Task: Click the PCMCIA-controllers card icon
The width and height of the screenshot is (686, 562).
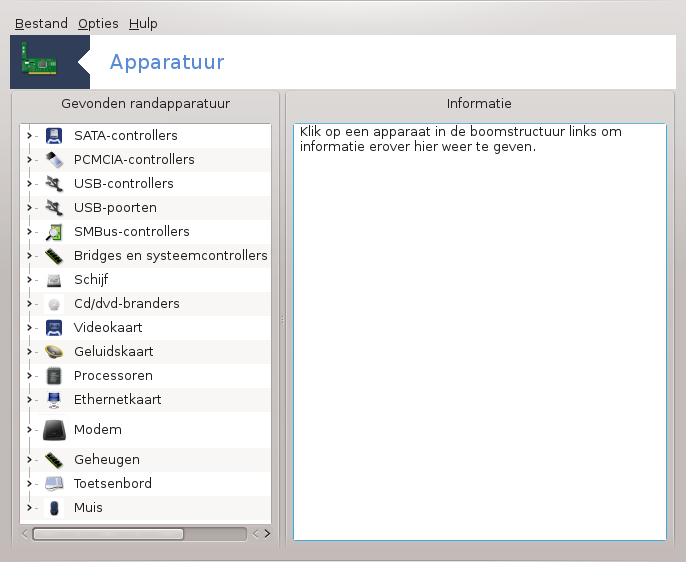Action: click(x=54, y=160)
